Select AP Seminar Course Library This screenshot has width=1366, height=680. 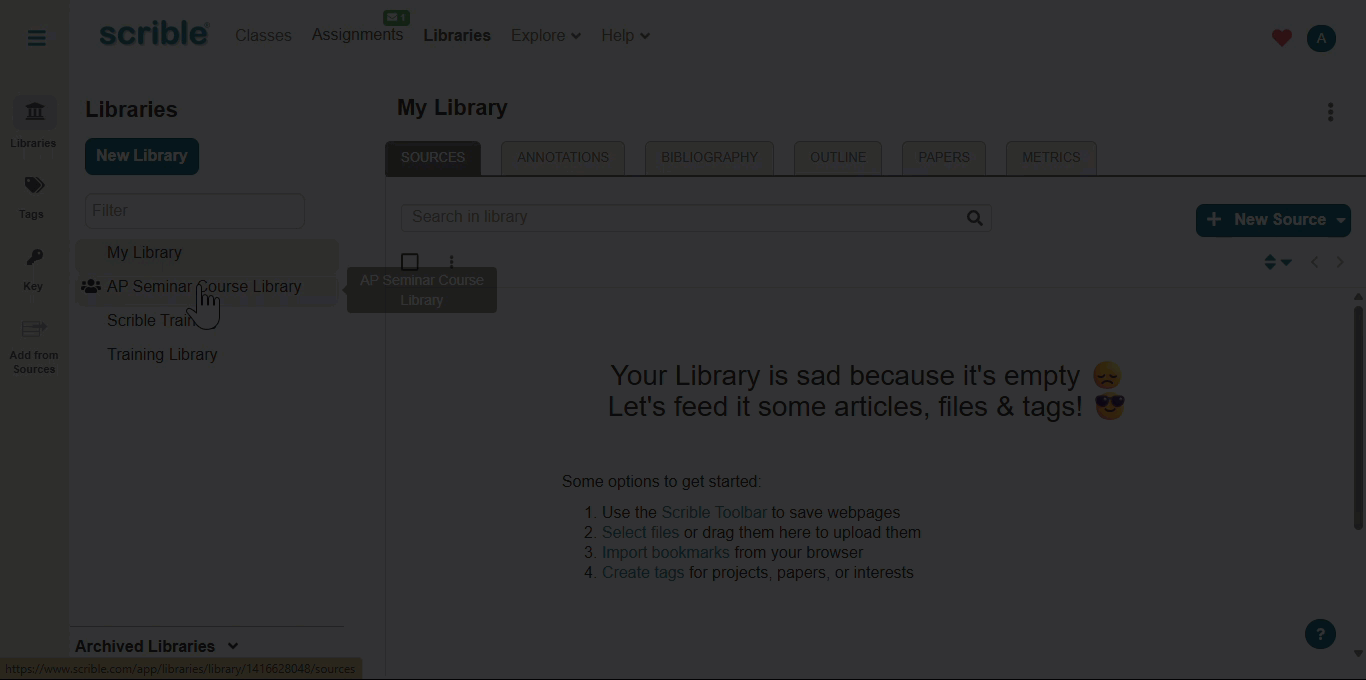[x=207, y=287]
